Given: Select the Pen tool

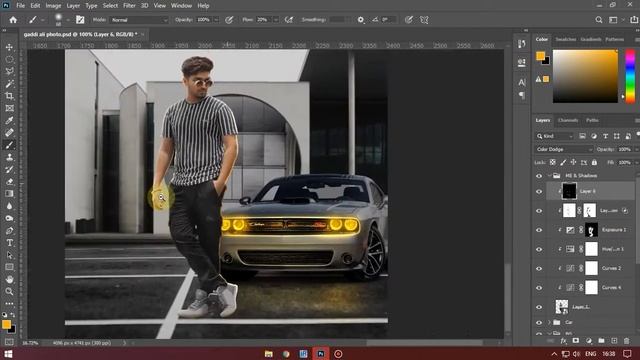Looking at the screenshot, I should click(x=9, y=231).
